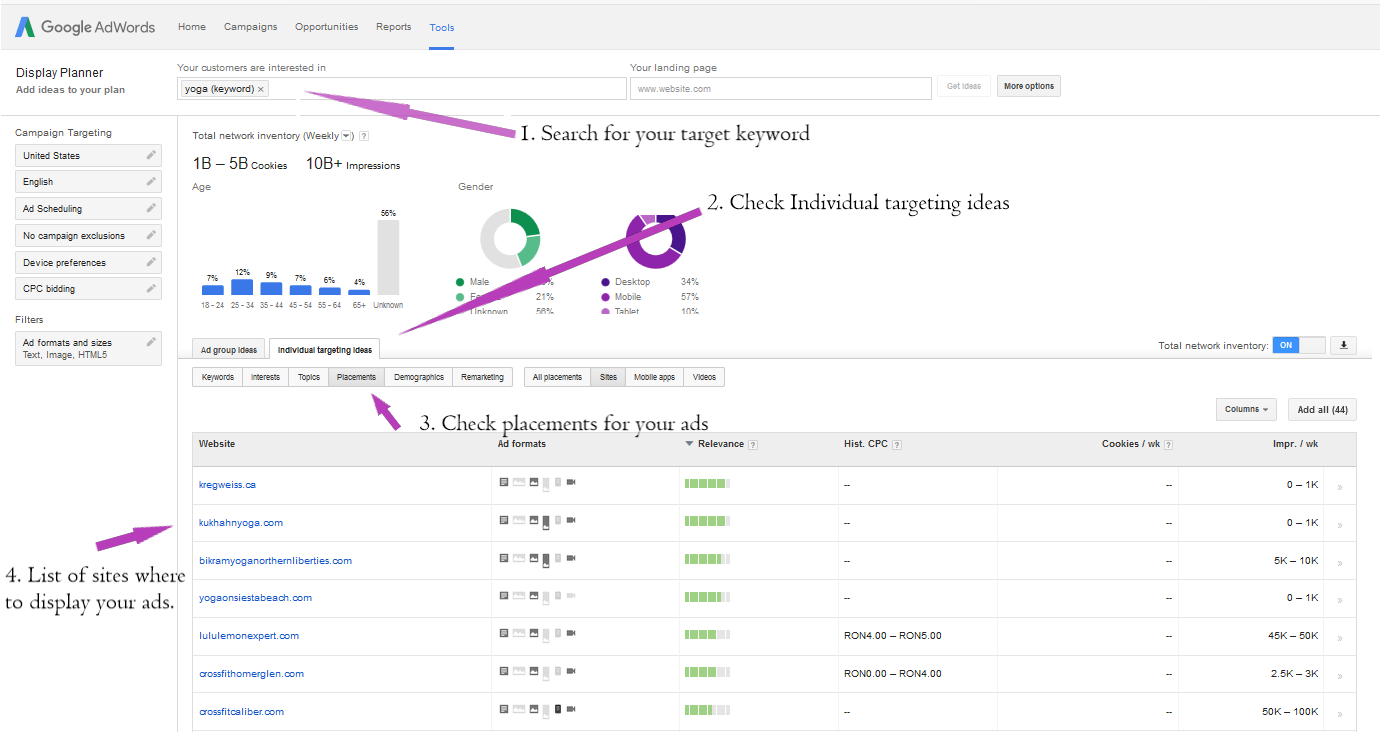Open kregweiss.ca website link
The width and height of the screenshot is (1380, 732).
coord(227,485)
